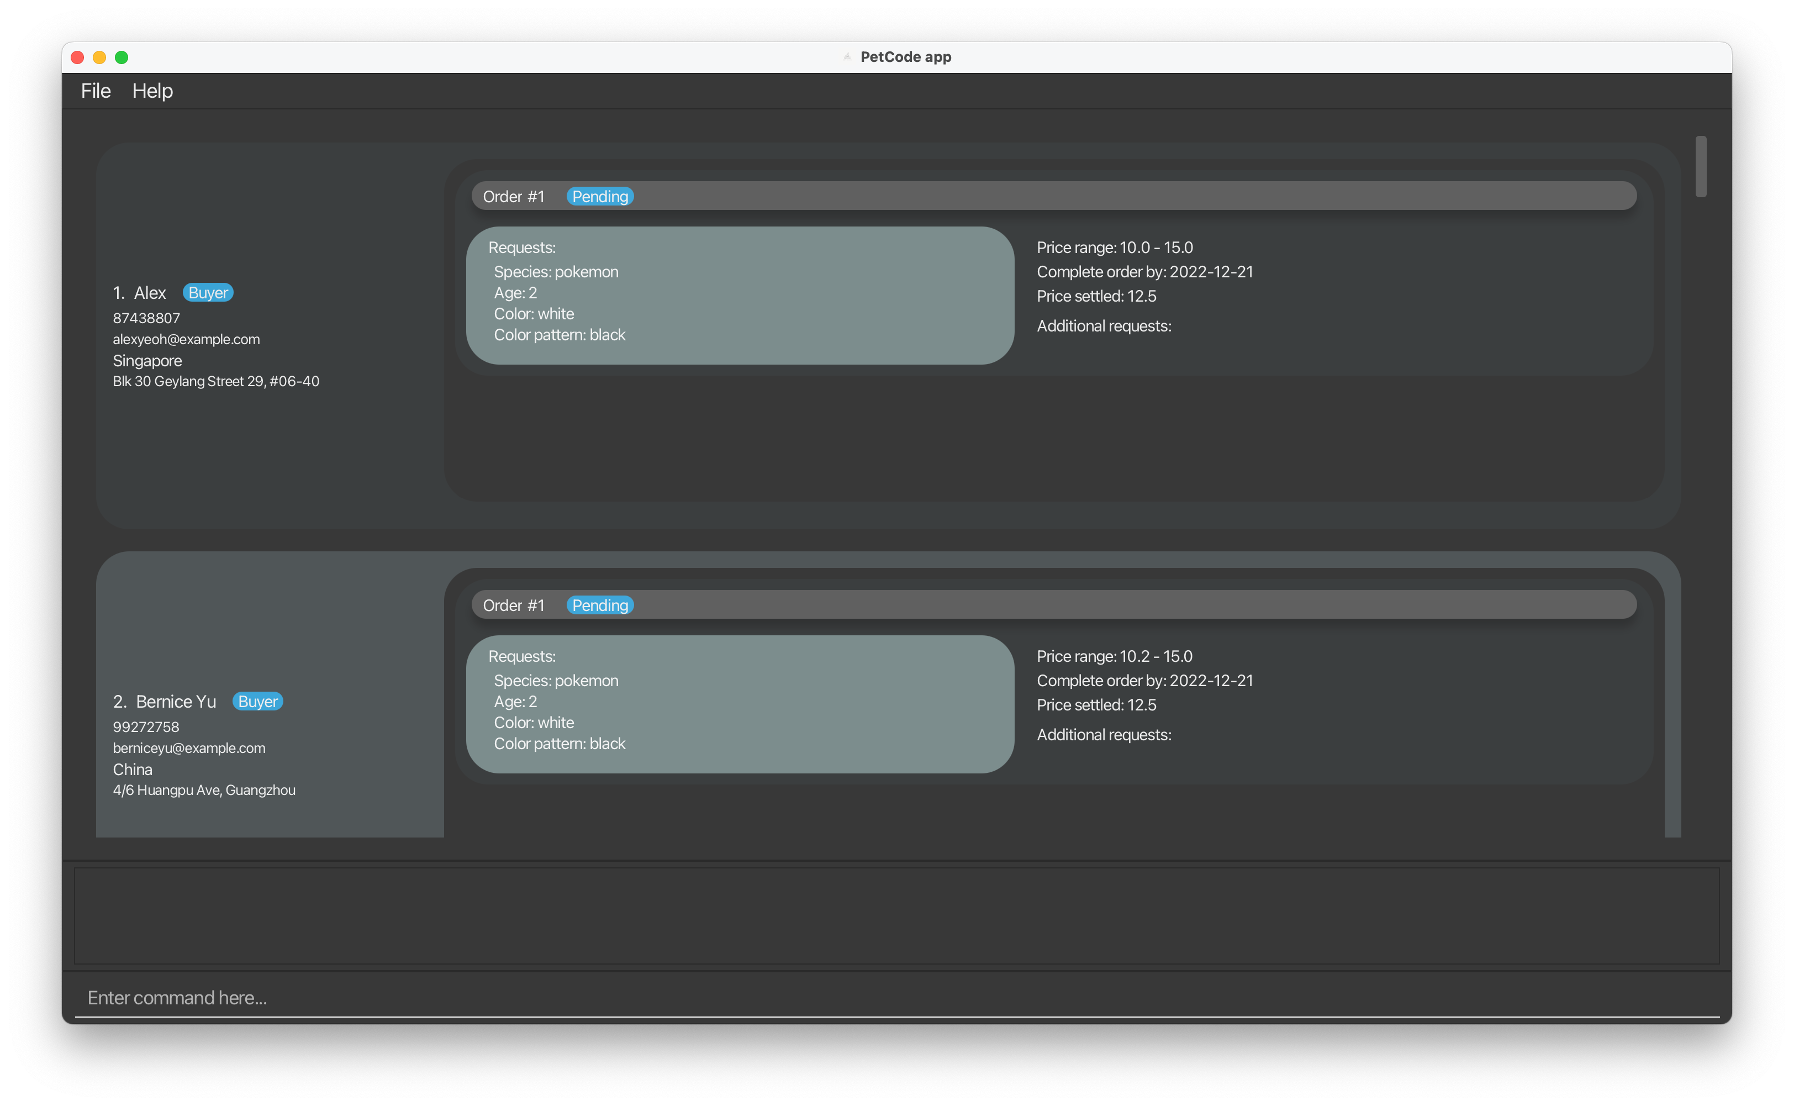This screenshot has width=1794, height=1106.
Task: Click Additional requests label in Bernice's order
Action: (x=1104, y=736)
